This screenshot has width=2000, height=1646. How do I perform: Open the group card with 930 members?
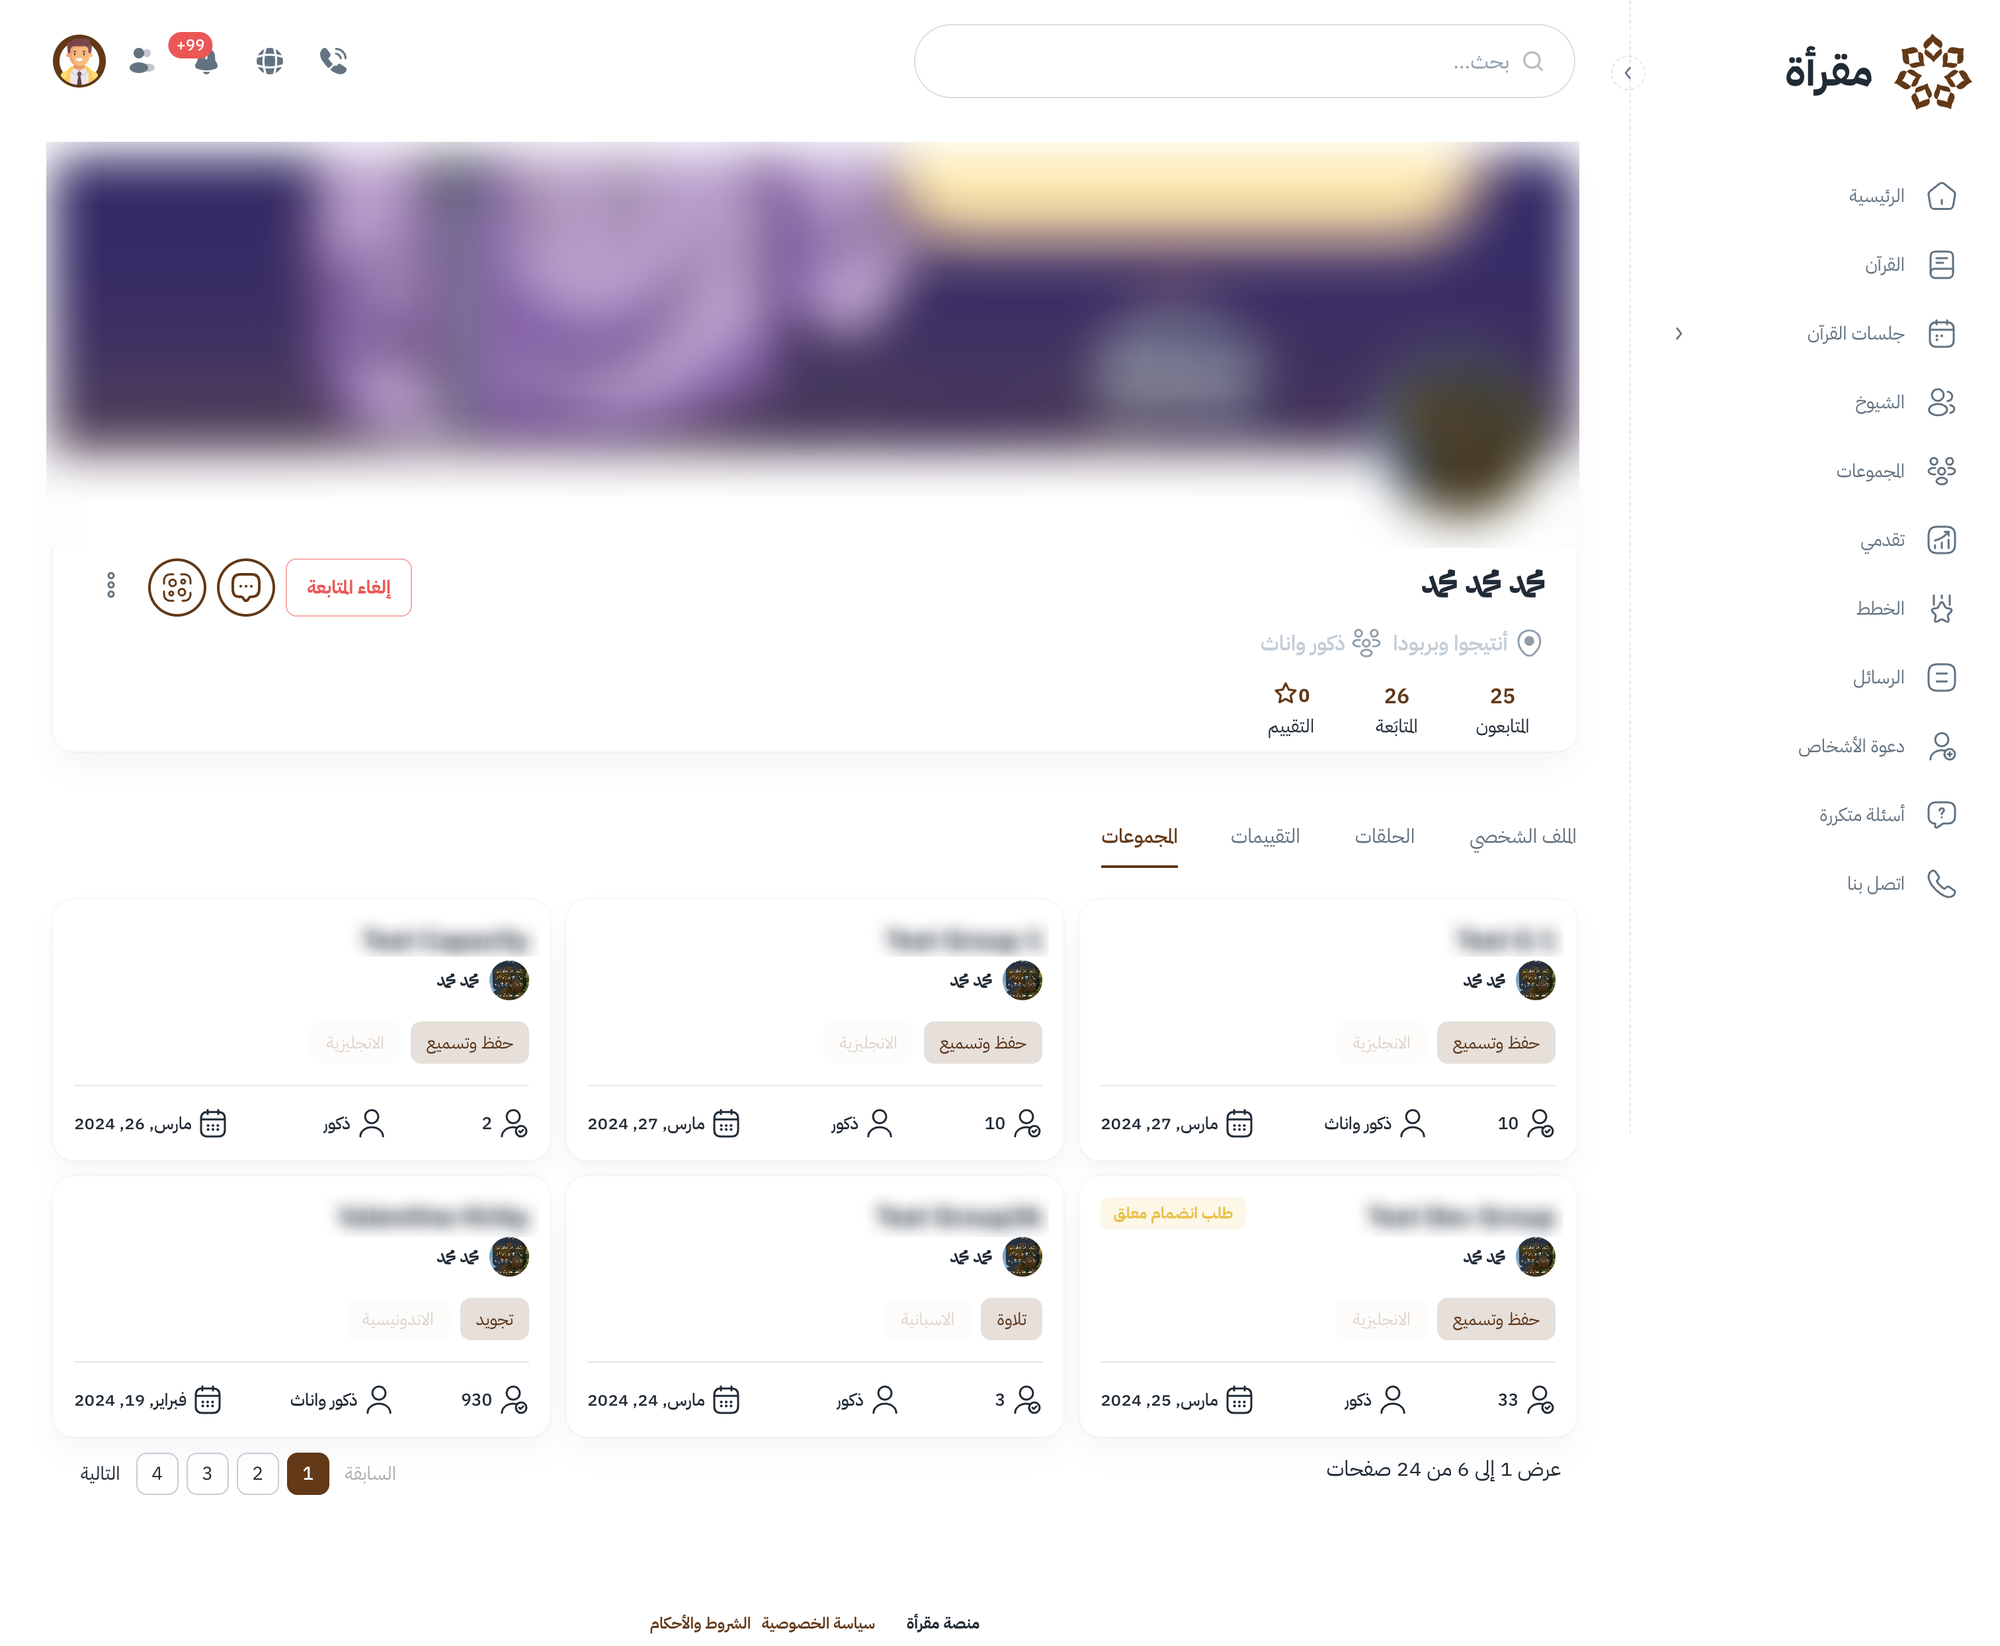tap(301, 1306)
